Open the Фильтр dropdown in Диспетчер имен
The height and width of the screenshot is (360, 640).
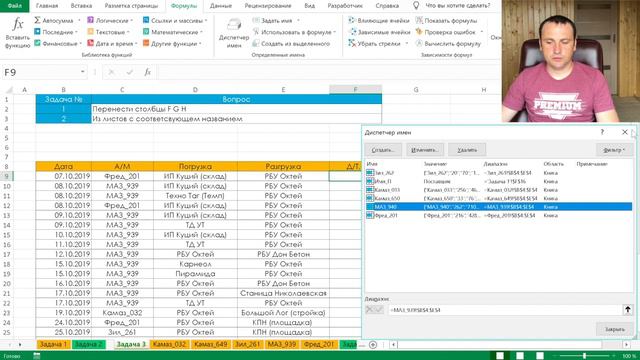coord(614,150)
